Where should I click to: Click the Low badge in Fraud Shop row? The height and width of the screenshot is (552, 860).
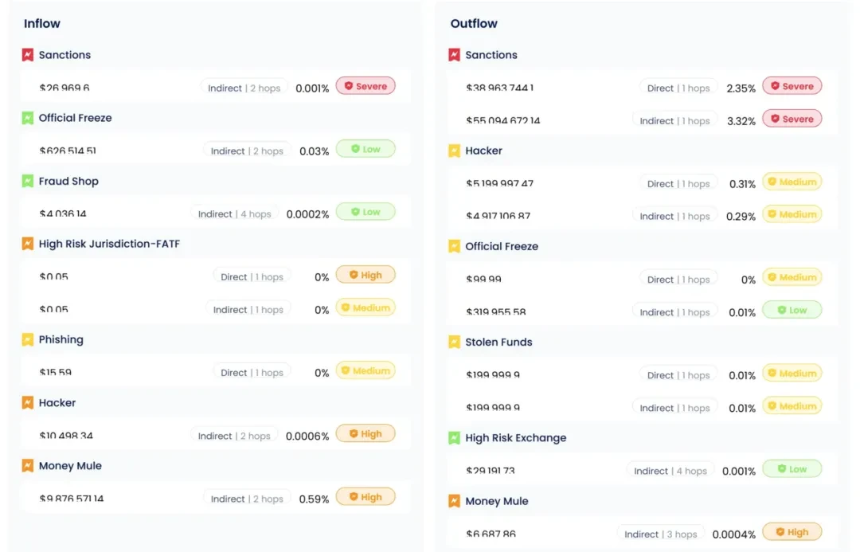(x=365, y=212)
